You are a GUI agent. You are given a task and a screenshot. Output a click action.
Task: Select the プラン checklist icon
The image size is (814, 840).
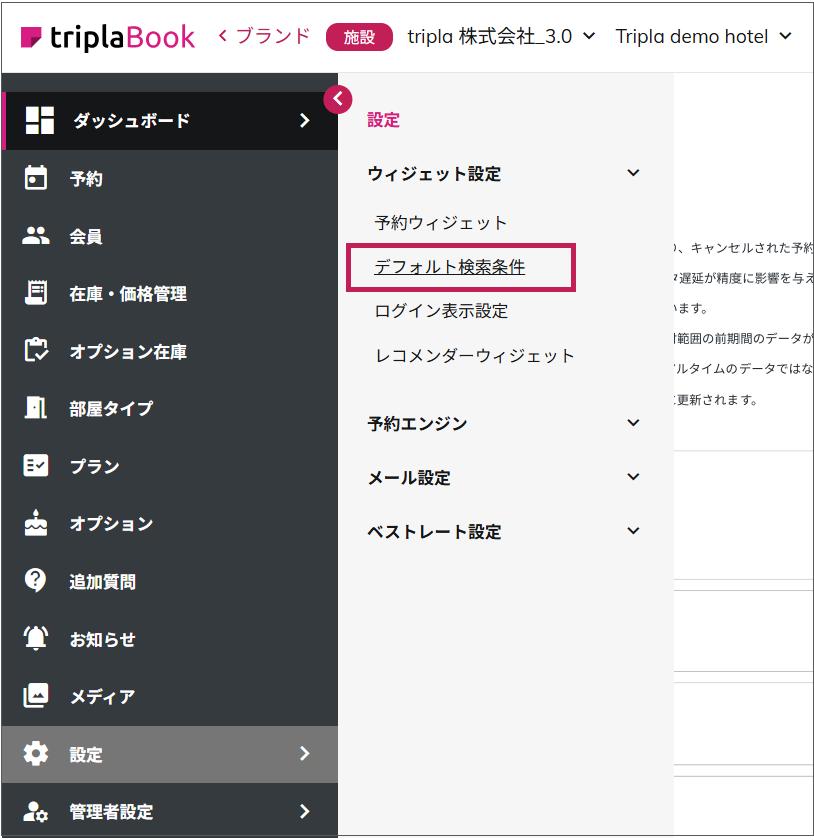(36, 466)
